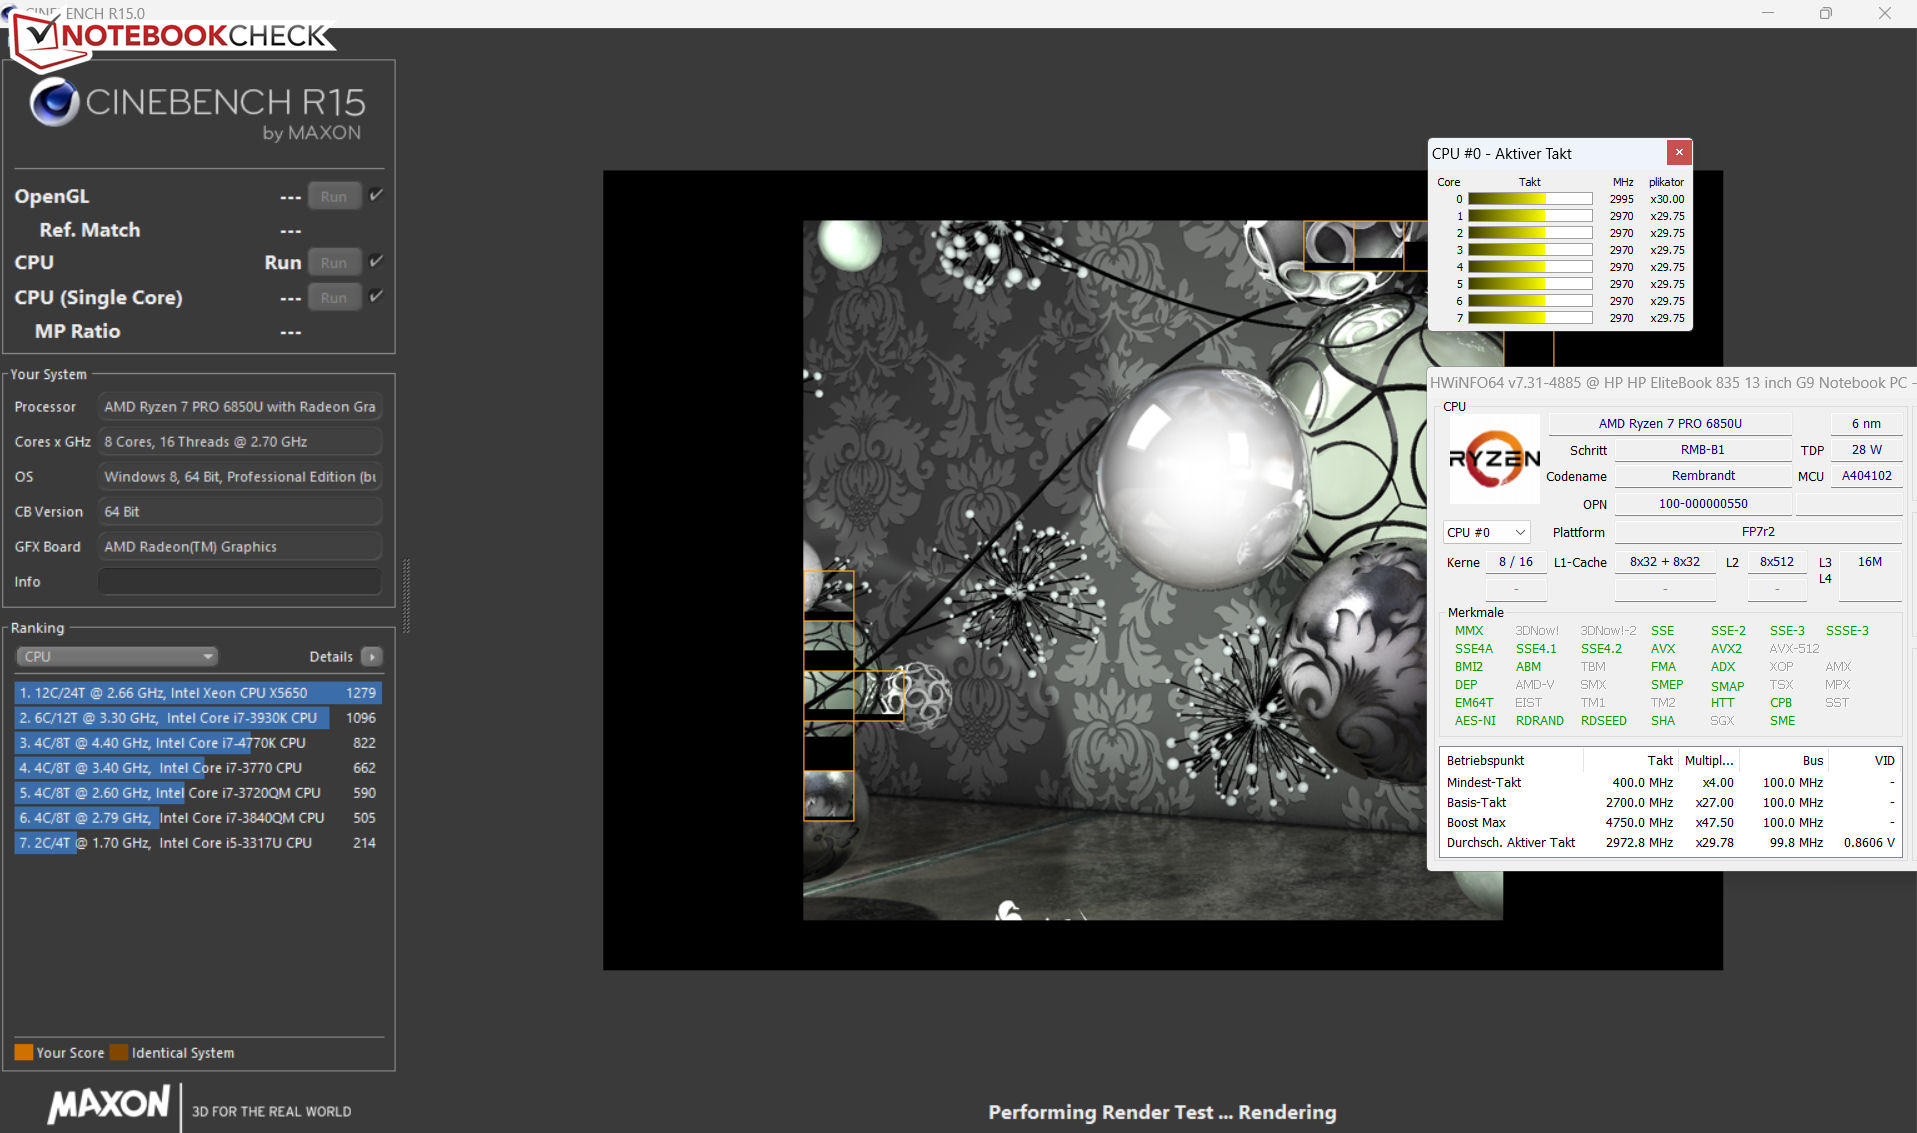This screenshot has height=1133, width=1917.
Task: Click the Core 0 Takt frequency bar
Action: [1530, 199]
